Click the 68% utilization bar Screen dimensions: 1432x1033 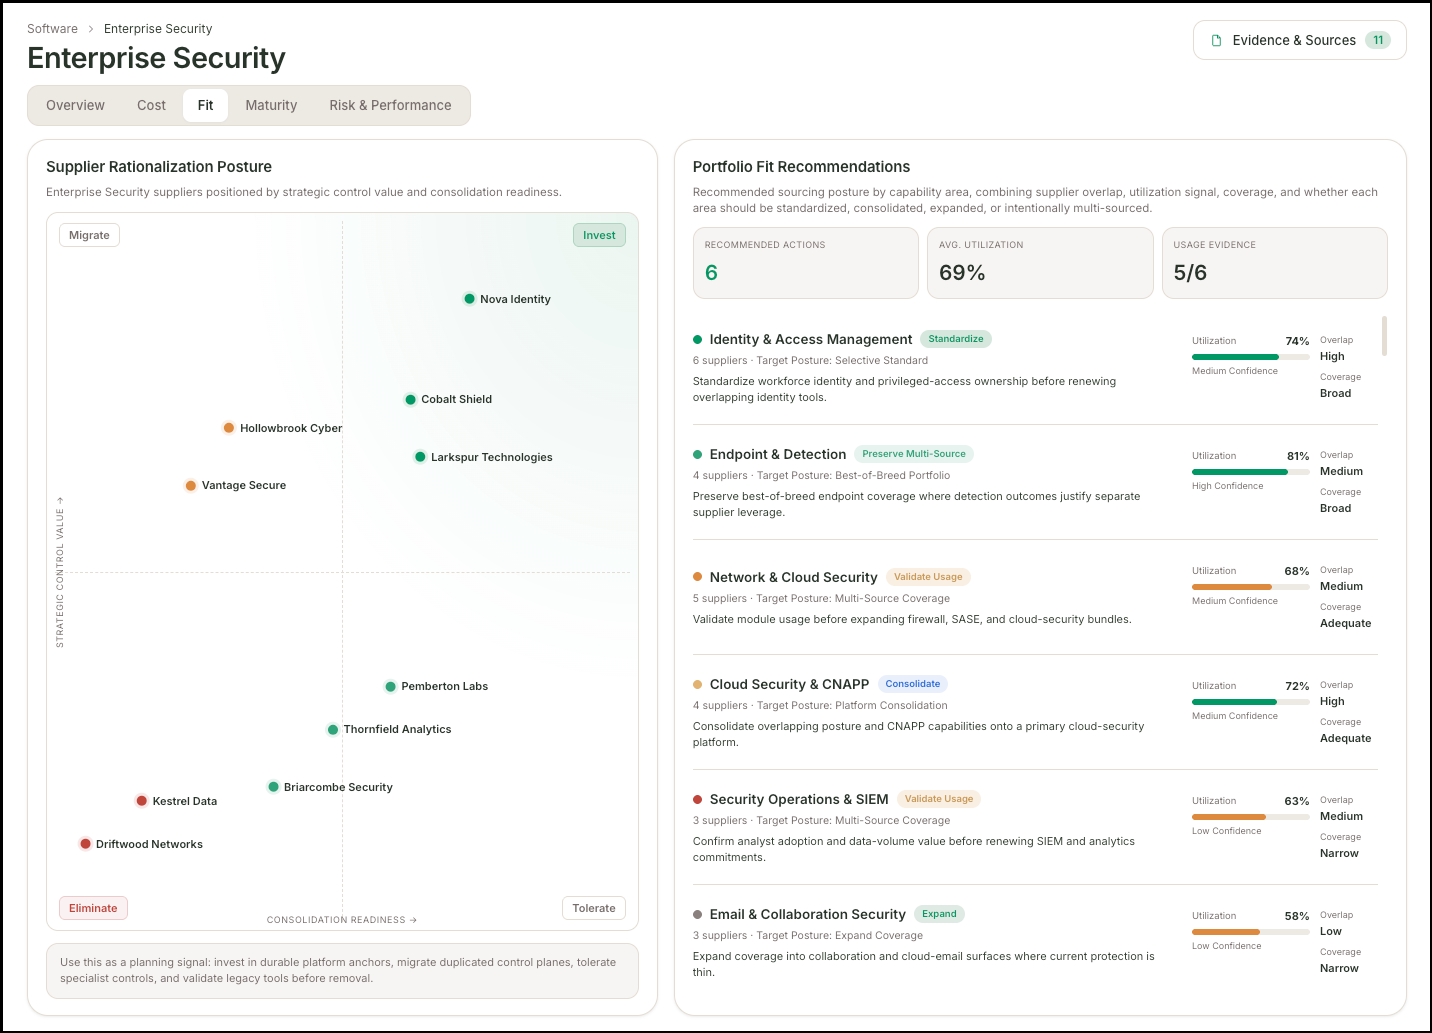(x=1250, y=587)
